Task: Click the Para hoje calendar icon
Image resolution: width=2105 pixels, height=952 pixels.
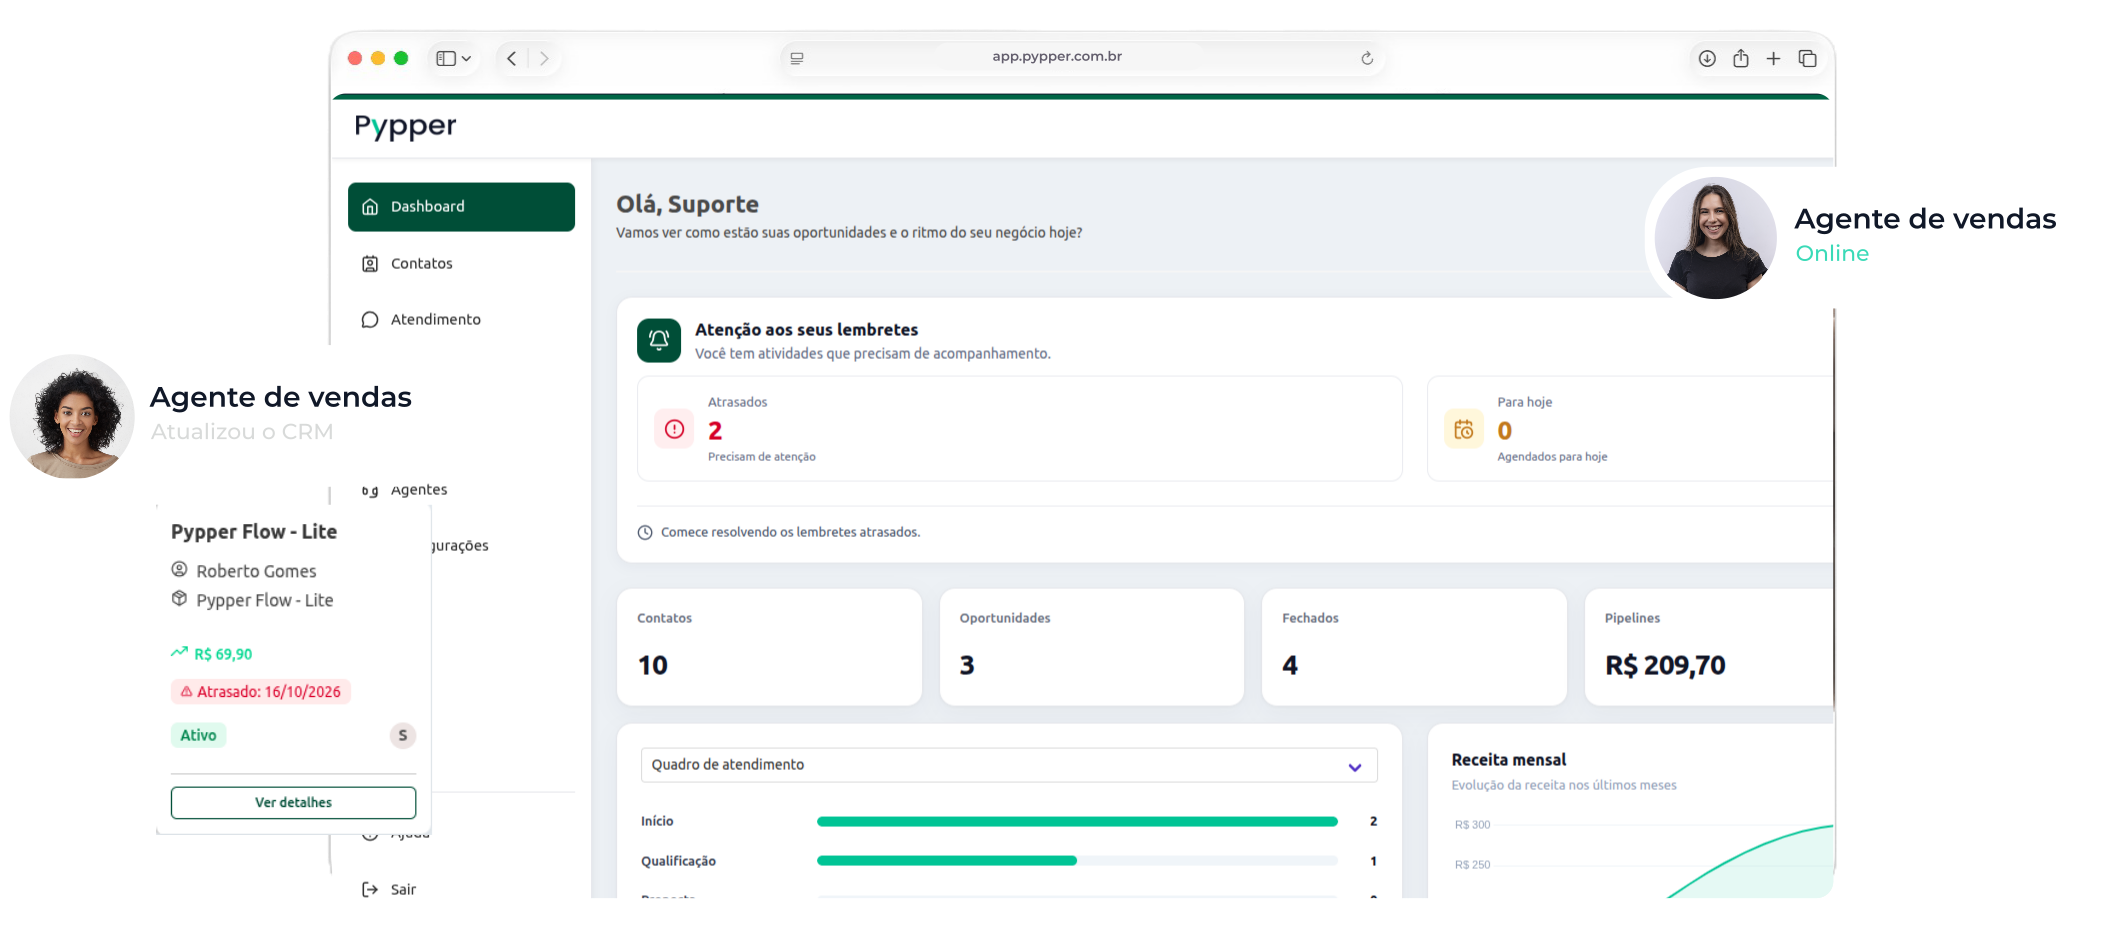Action: 1464,429
